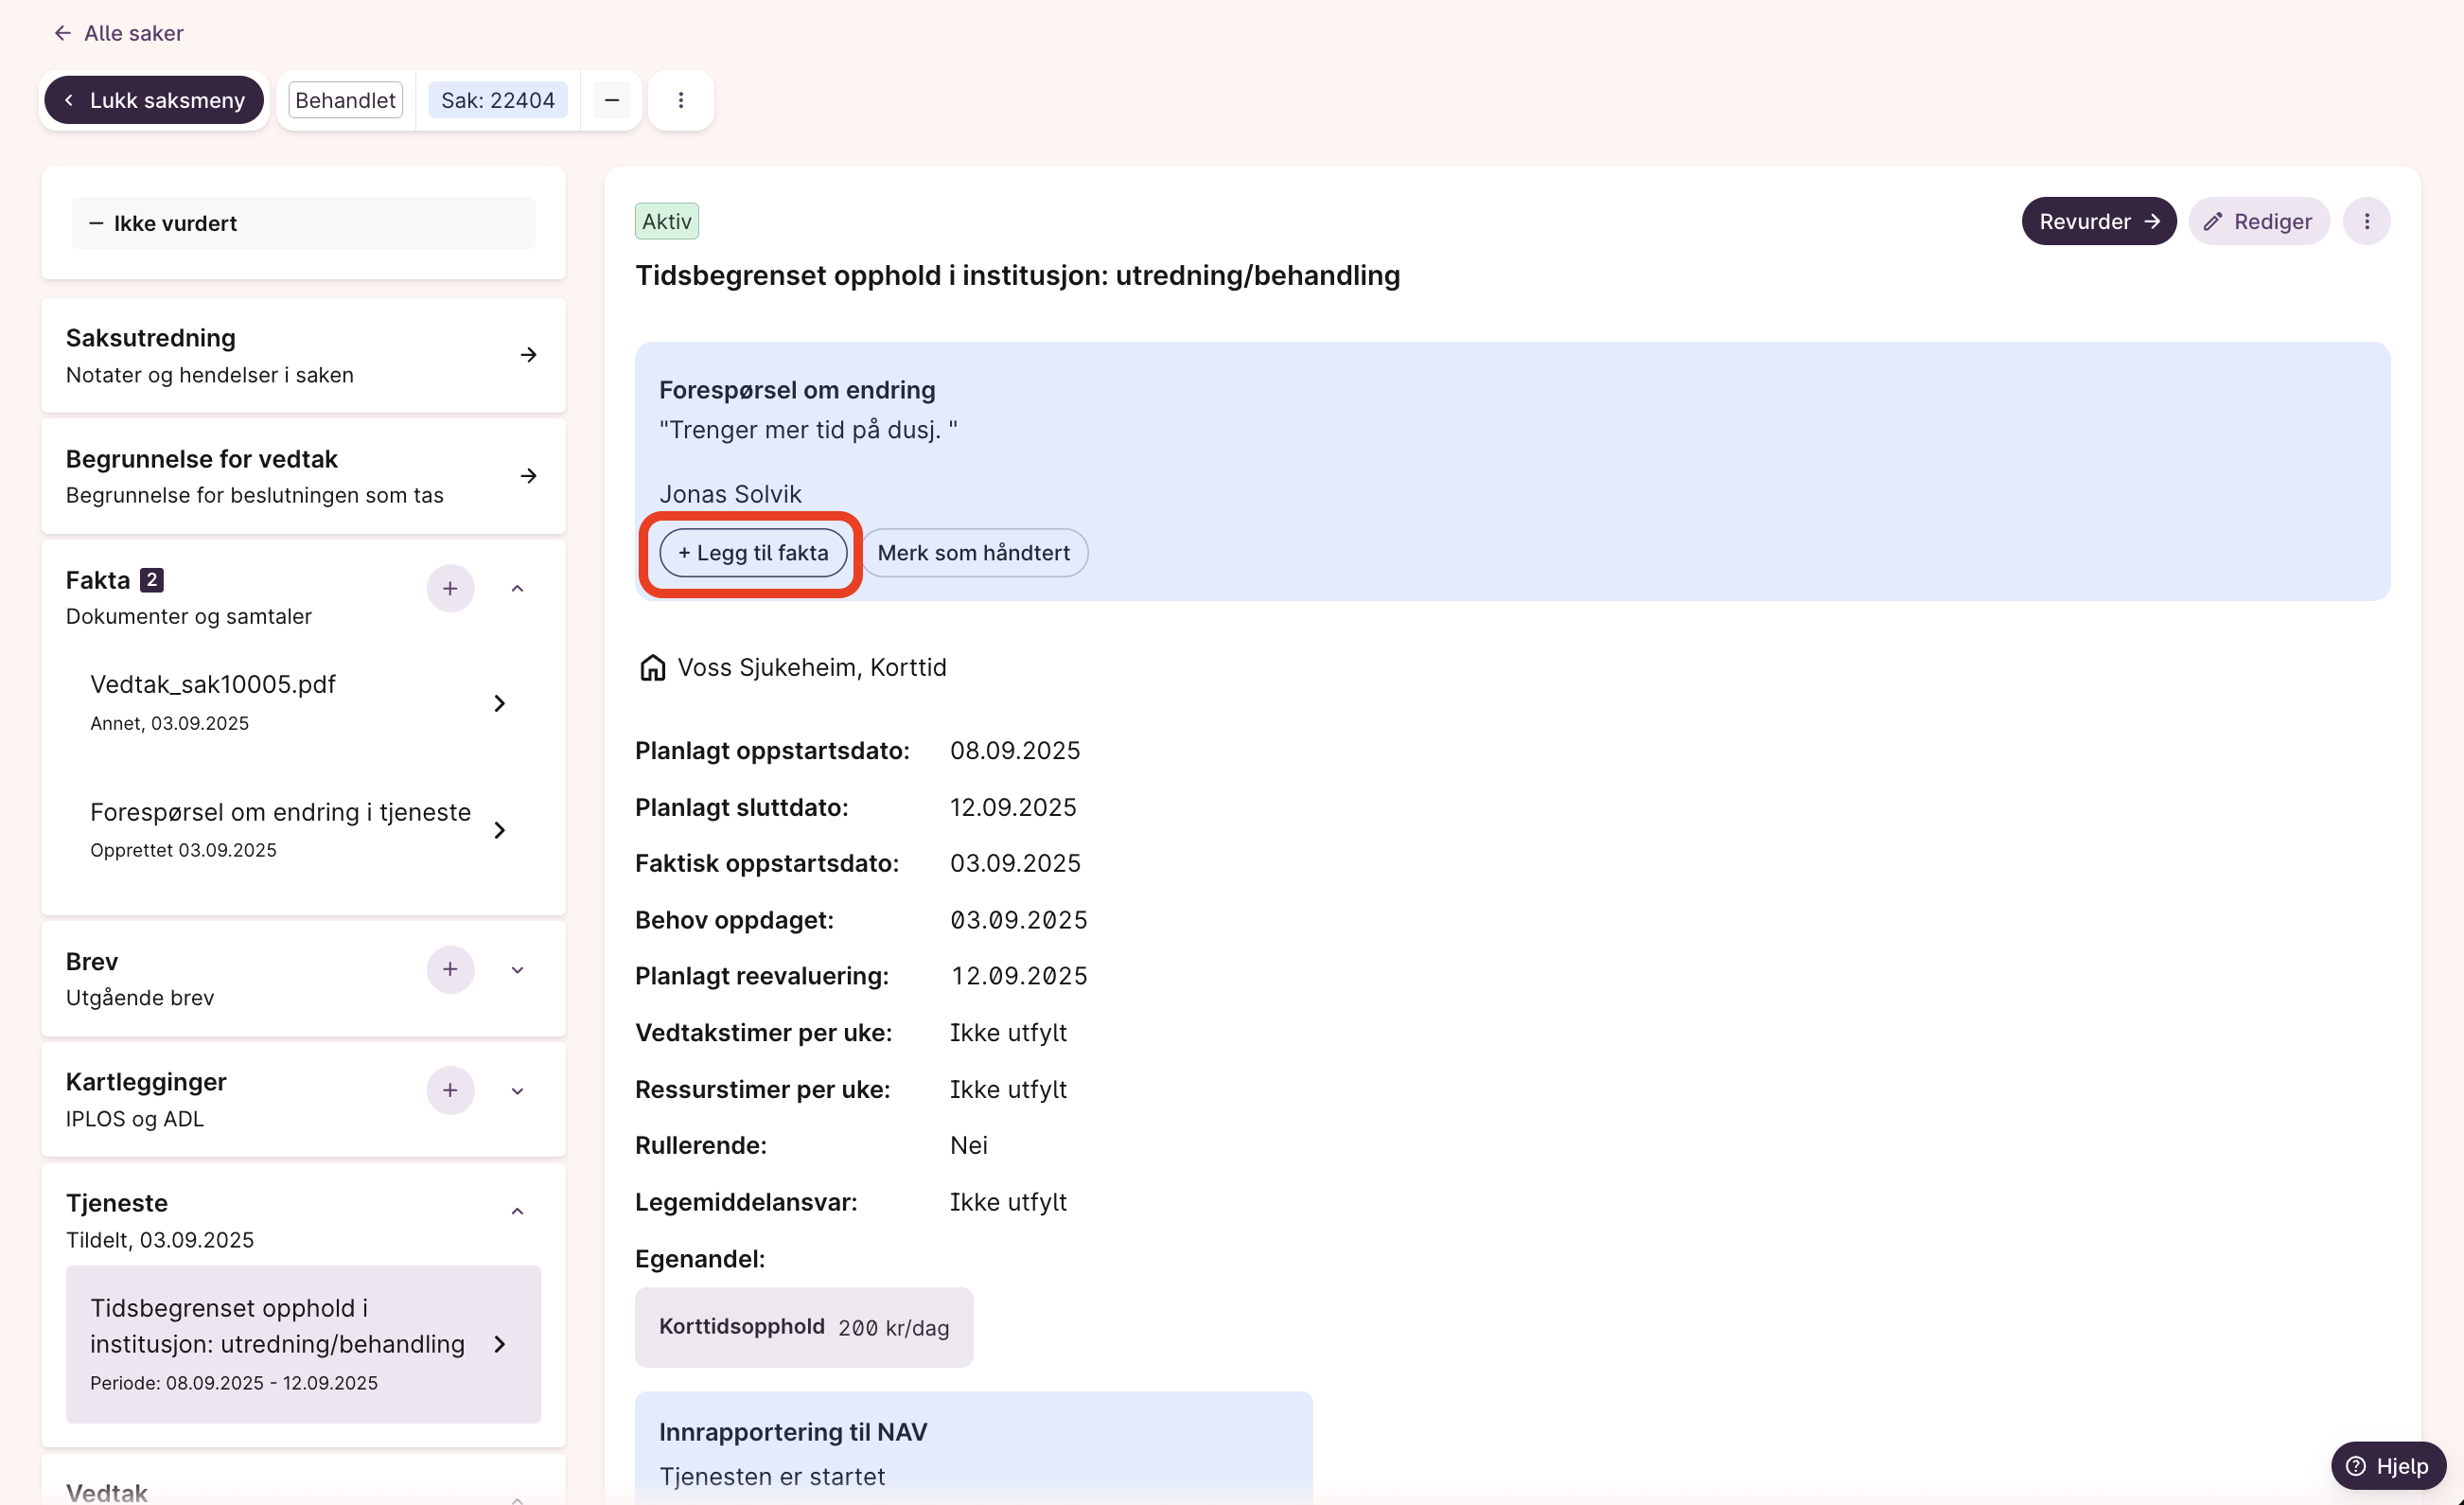Click the plus icon in Brev section
This screenshot has width=2464, height=1505.
pos(450,969)
